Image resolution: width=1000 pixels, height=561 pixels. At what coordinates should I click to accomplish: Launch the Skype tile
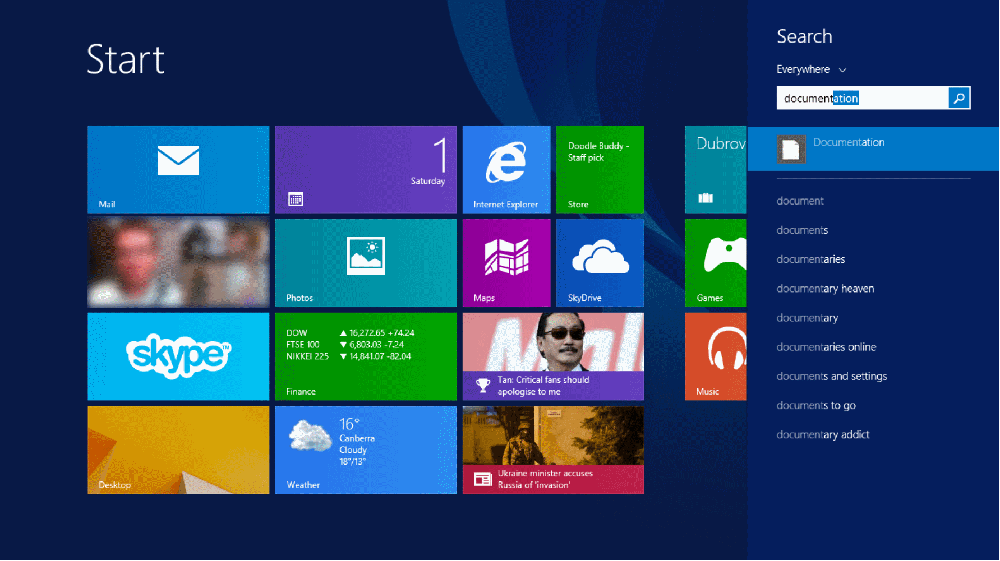pos(178,356)
